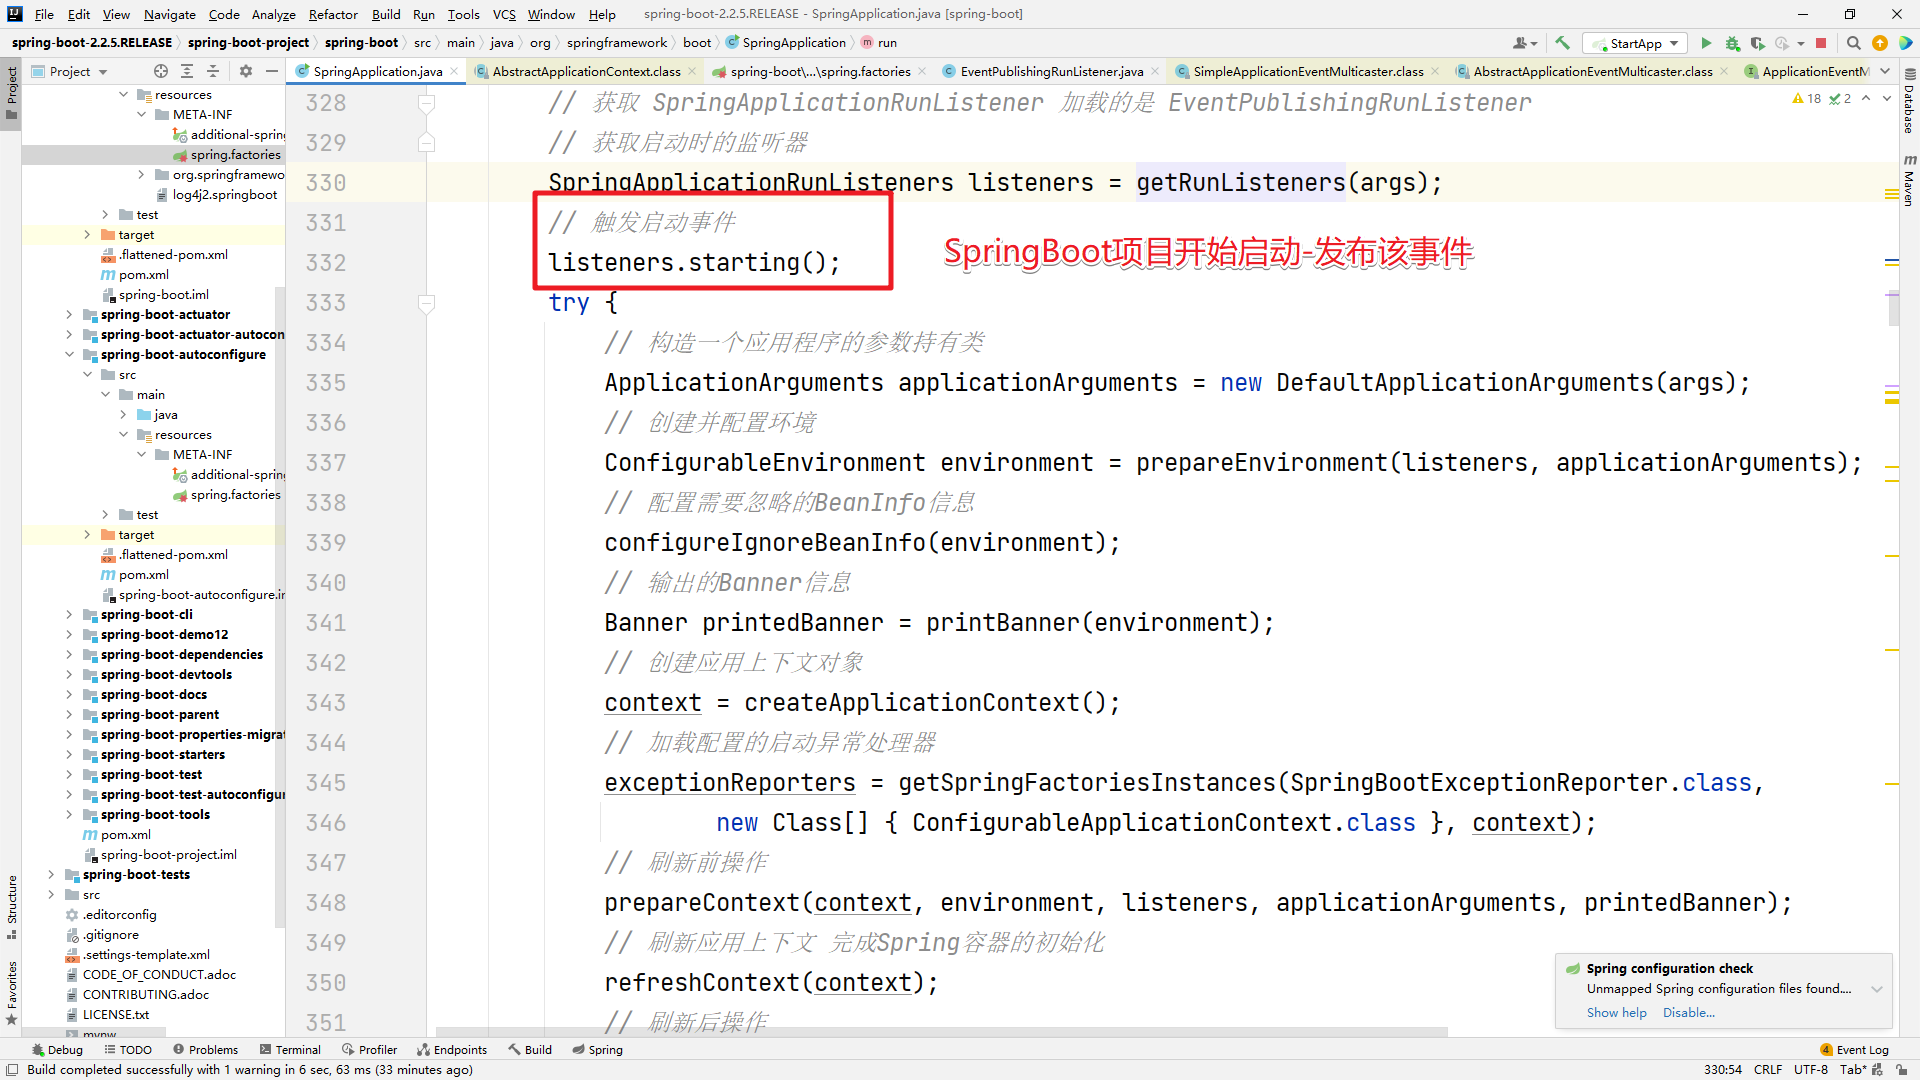Hide the Project tool window
Screen dimensions: 1920x1080
tap(271, 71)
